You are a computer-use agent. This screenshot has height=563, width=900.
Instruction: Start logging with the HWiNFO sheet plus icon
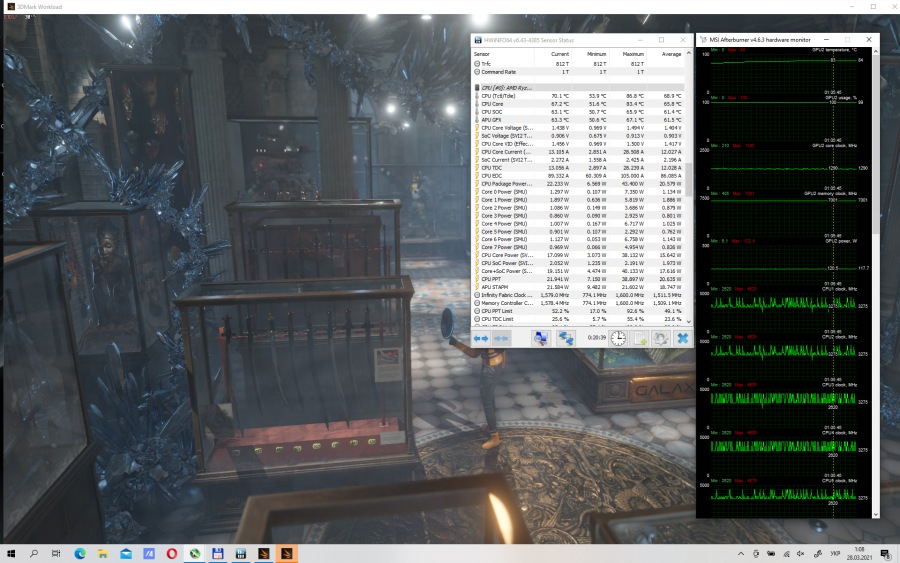(640, 339)
